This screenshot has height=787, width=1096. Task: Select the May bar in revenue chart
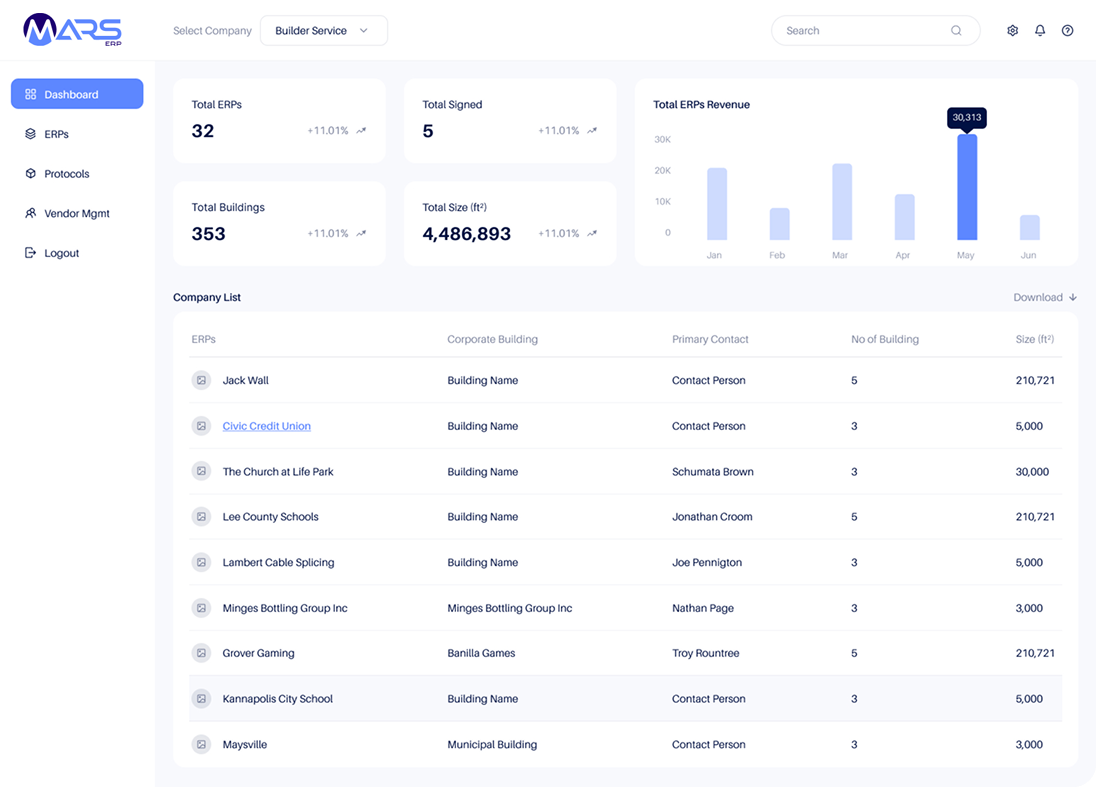click(x=966, y=187)
